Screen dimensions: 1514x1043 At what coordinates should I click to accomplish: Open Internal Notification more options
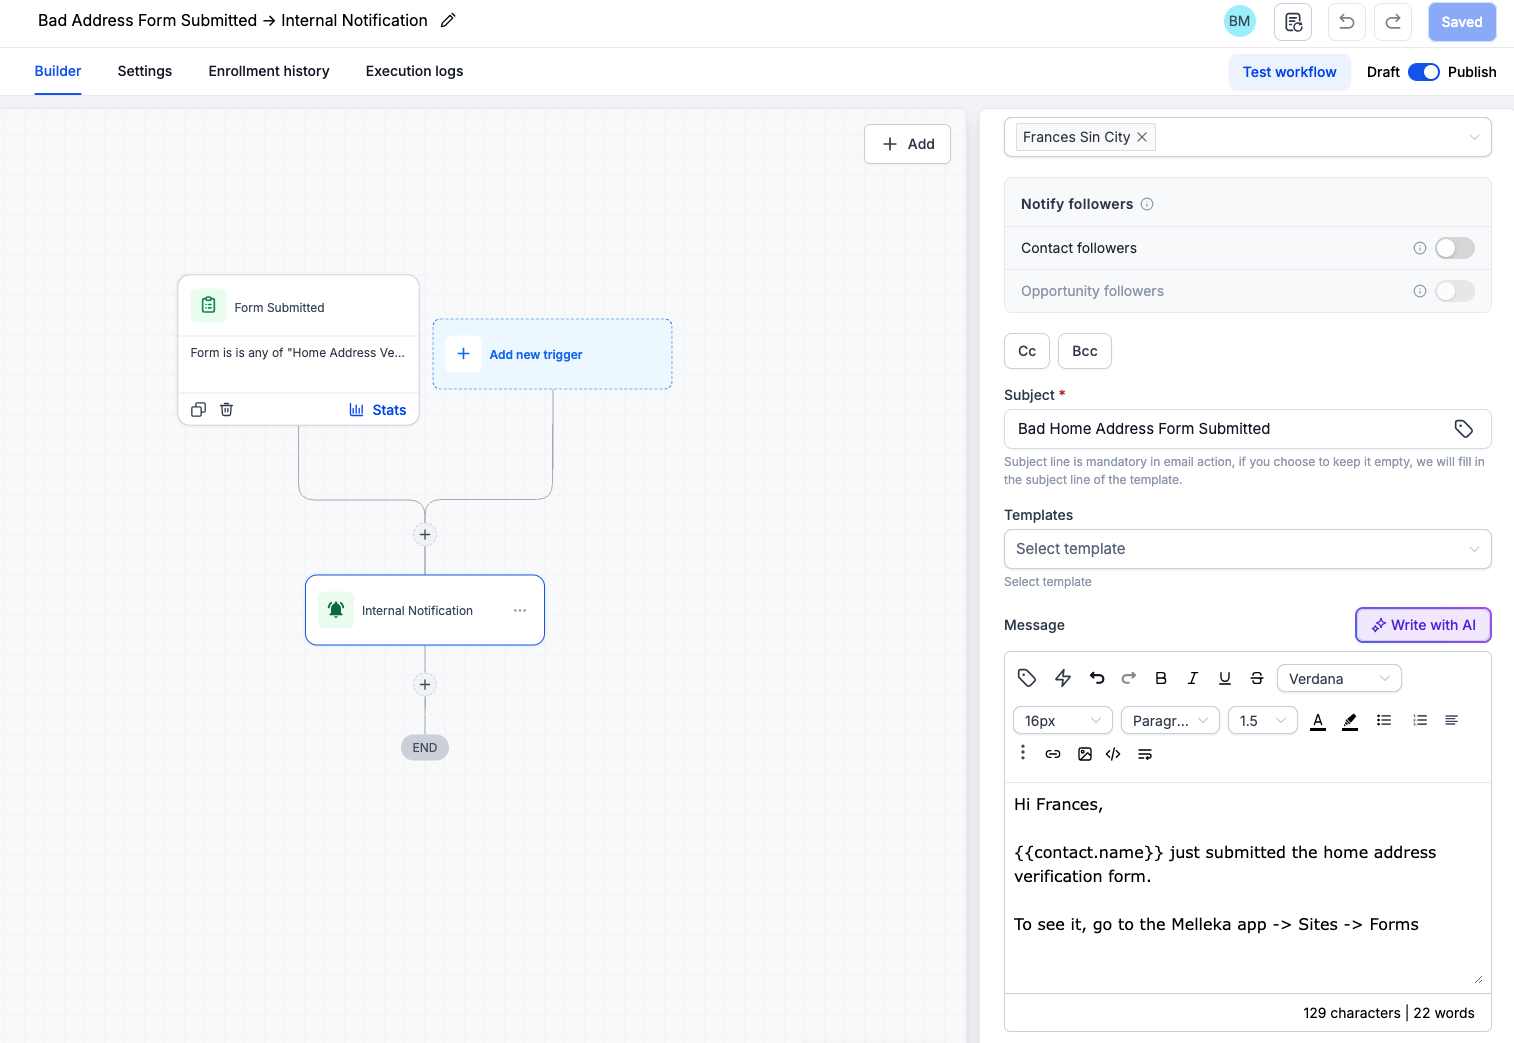[520, 610]
